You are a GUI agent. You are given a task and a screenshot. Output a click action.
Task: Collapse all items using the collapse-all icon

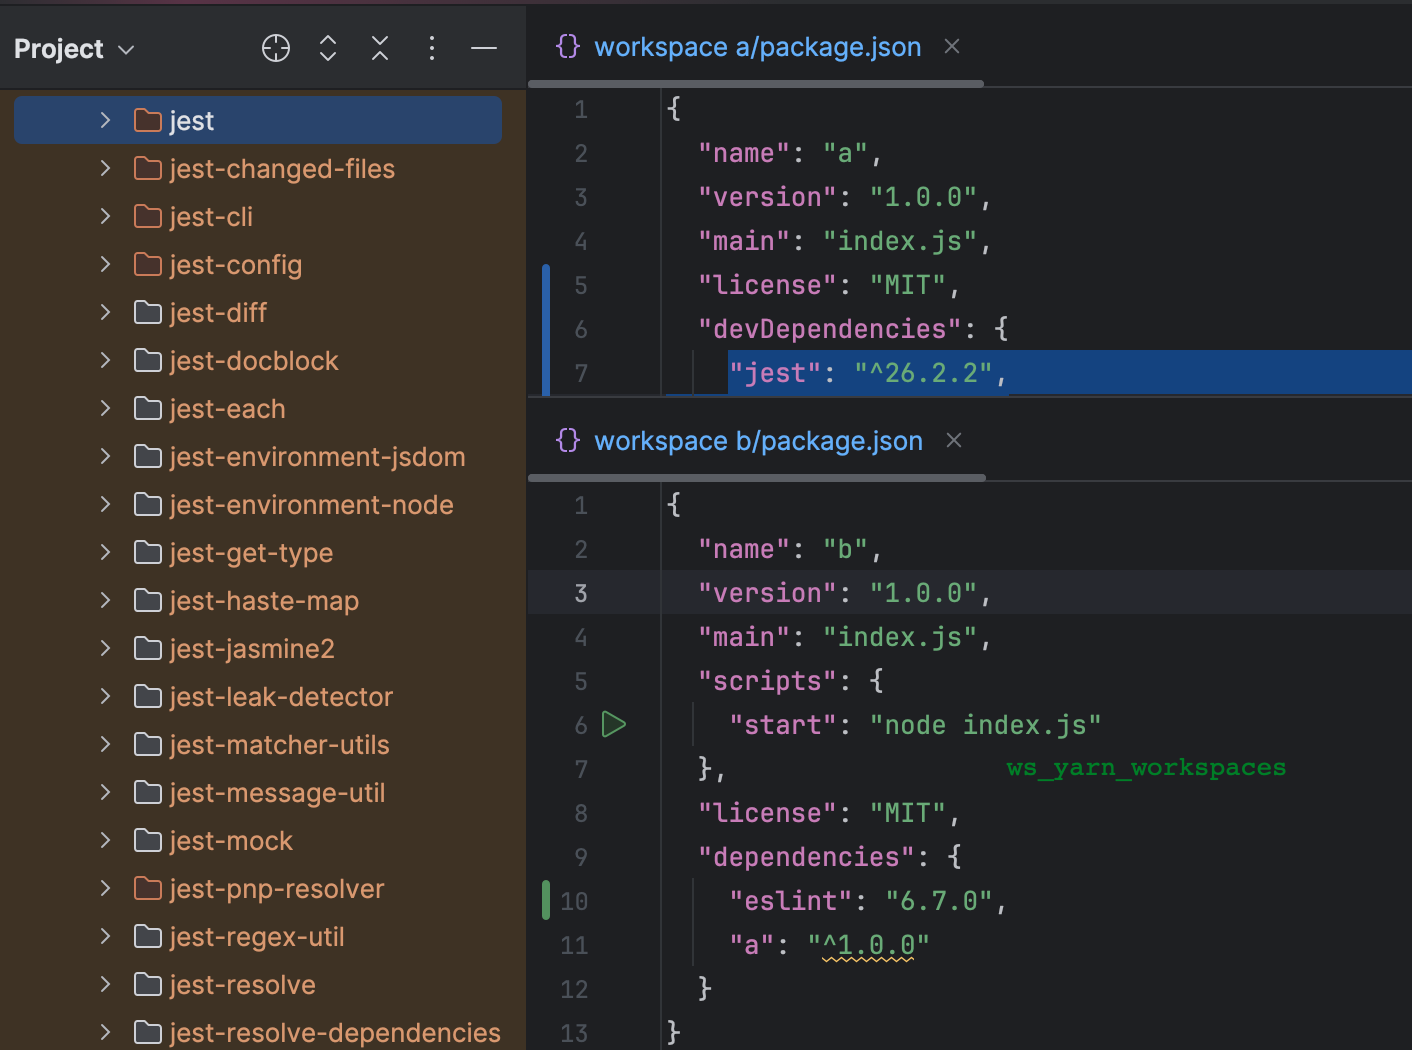click(379, 47)
